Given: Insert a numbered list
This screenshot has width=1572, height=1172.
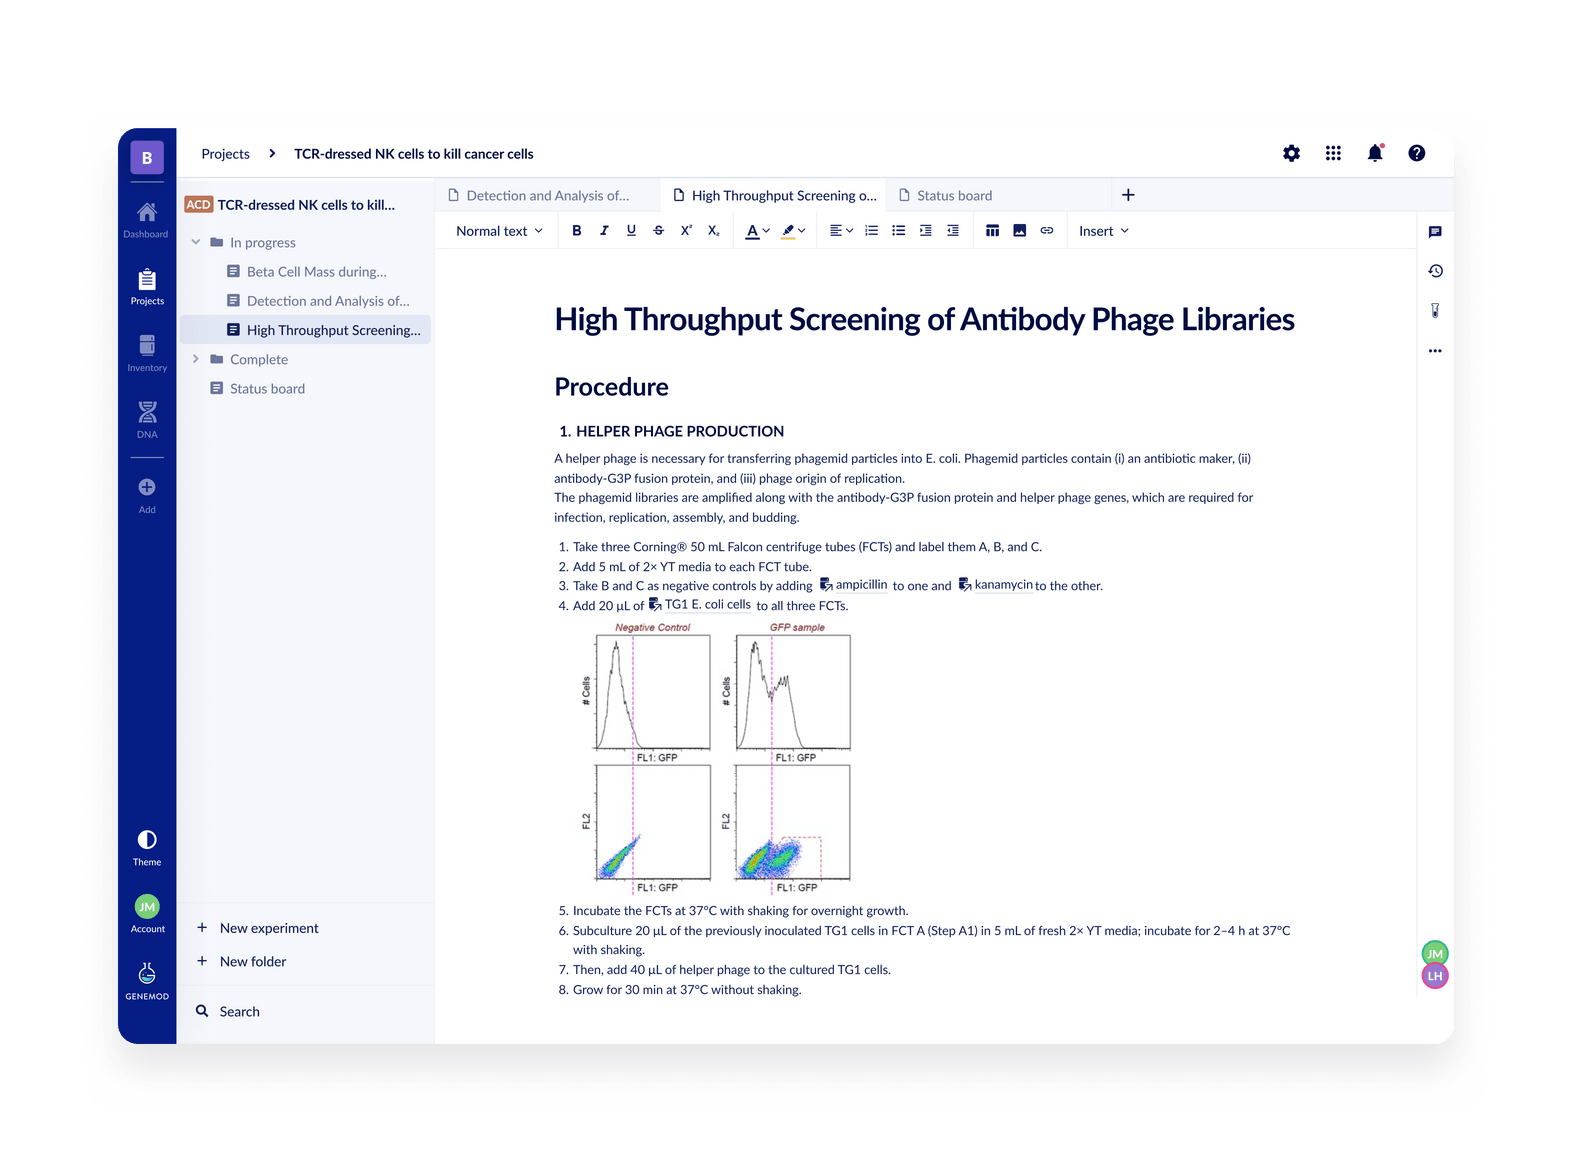Looking at the screenshot, I should pos(872,230).
